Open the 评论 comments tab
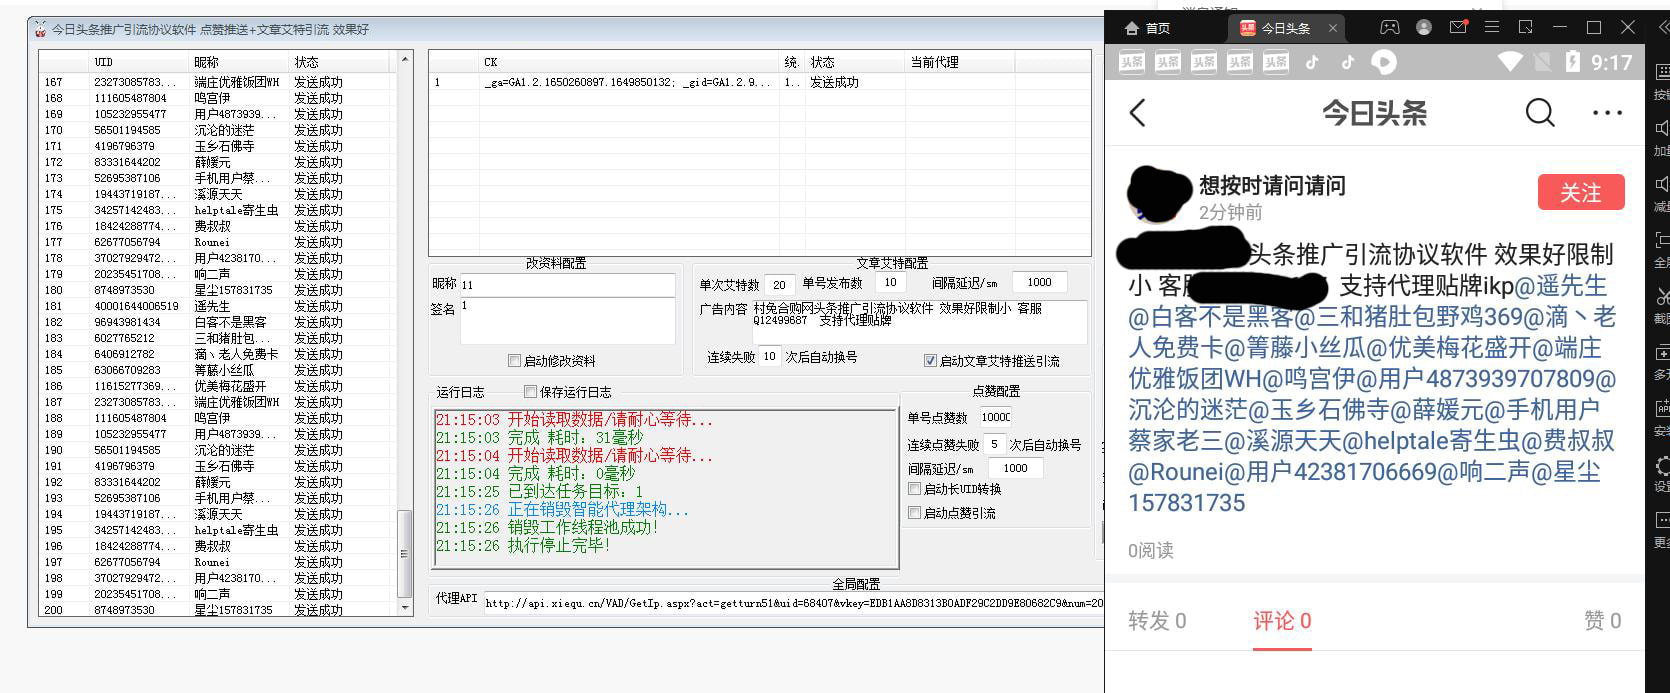This screenshot has width=1670, height=693. click(1282, 621)
